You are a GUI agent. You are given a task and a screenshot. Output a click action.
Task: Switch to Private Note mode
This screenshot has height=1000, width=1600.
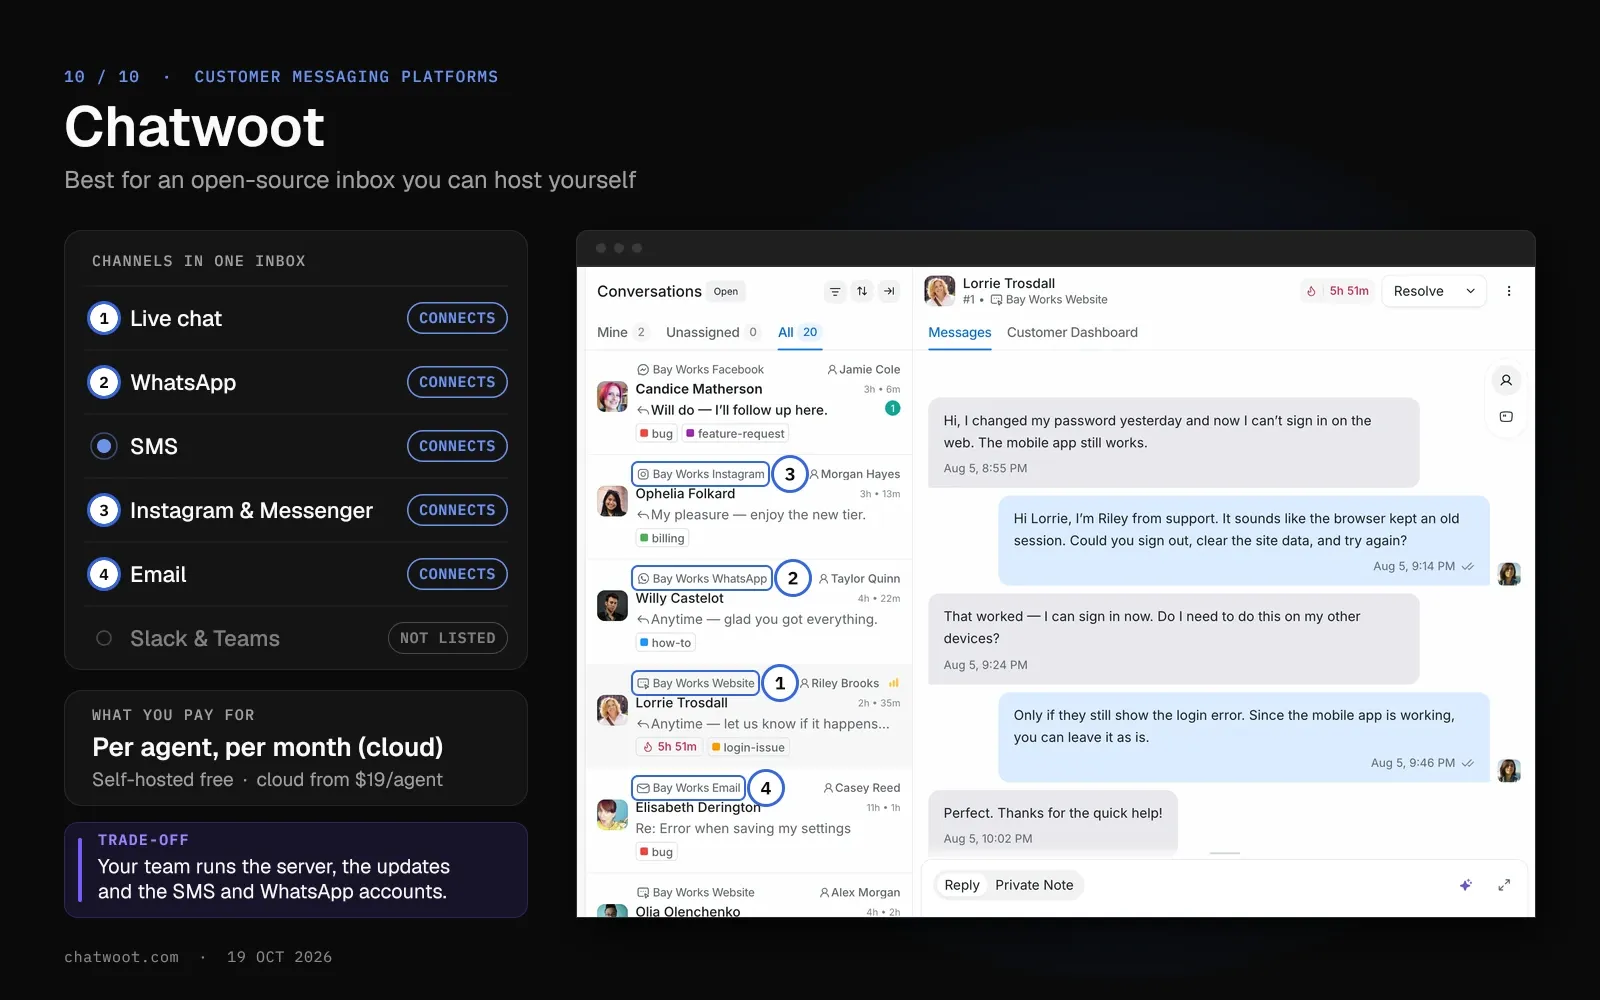tap(1034, 885)
